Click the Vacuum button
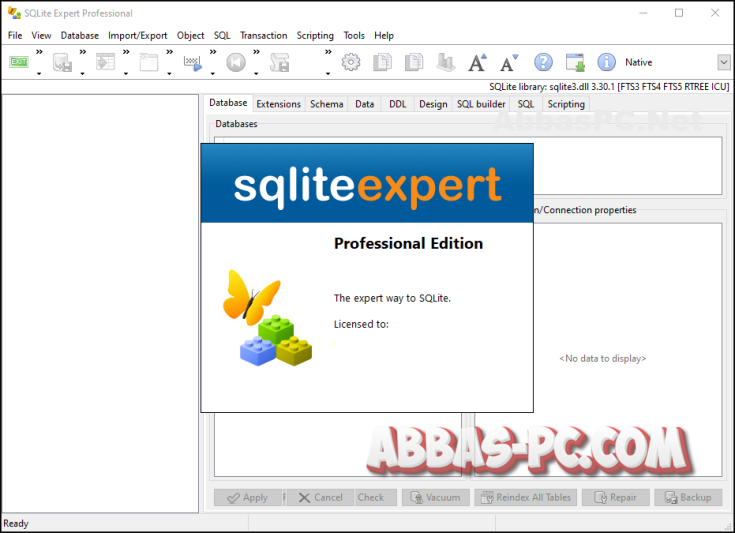The width and height of the screenshot is (735, 533). (x=435, y=497)
